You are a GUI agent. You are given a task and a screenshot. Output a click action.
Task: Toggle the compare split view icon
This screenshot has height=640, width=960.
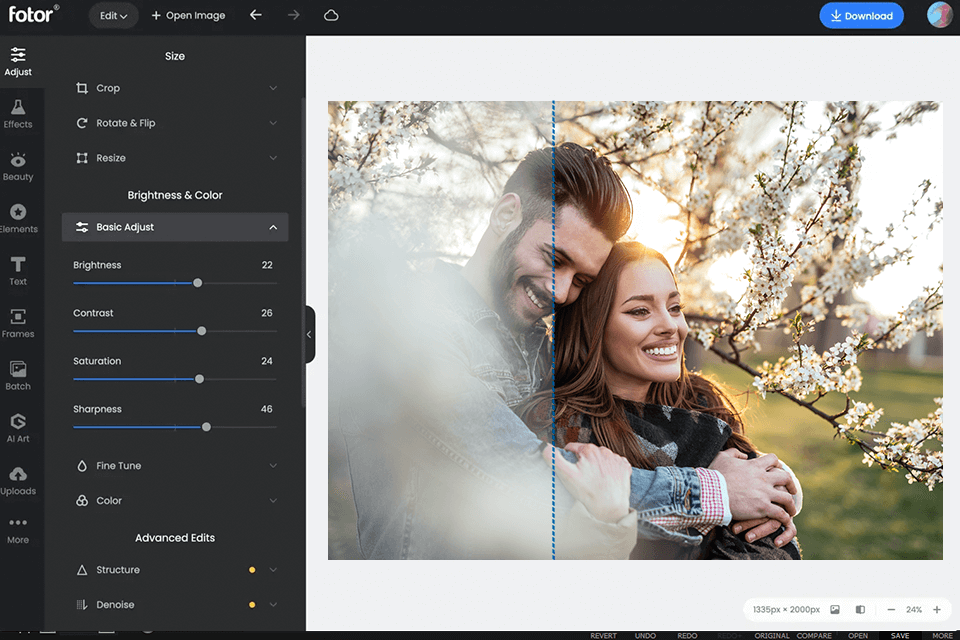[x=860, y=609]
